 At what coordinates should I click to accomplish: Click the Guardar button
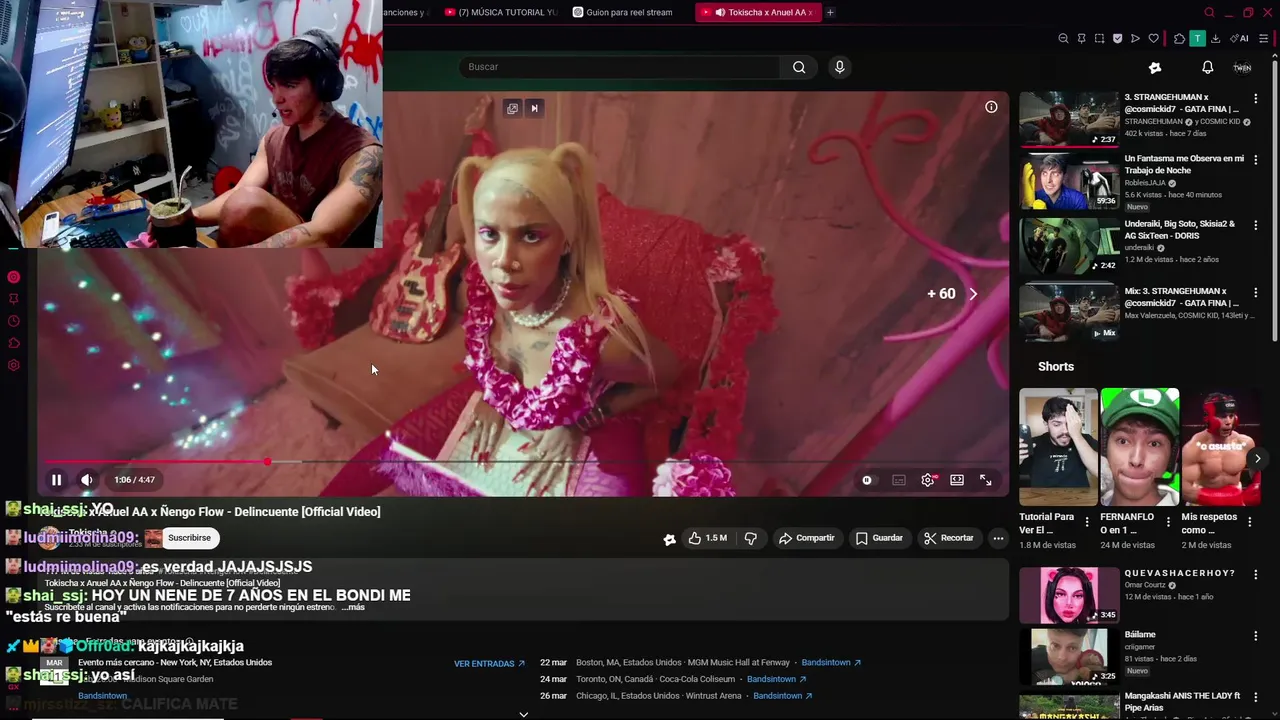[x=879, y=538]
